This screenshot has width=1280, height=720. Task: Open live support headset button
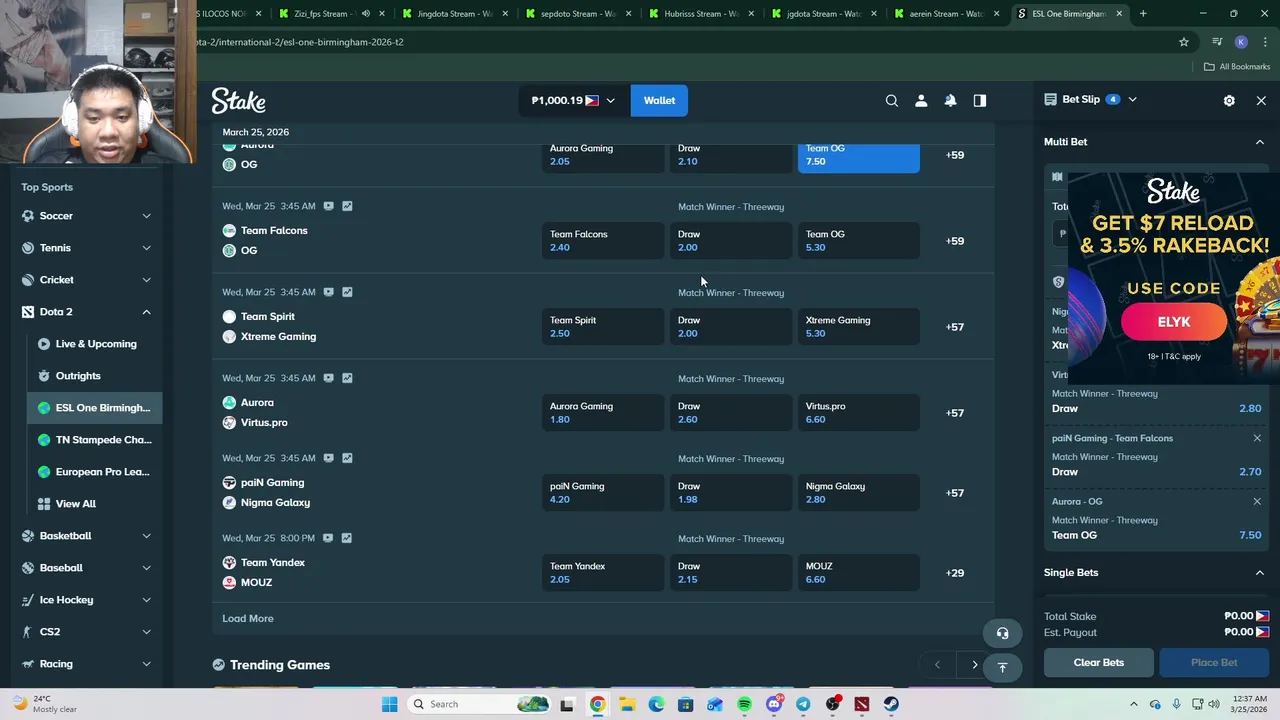[x=1002, y=633]
